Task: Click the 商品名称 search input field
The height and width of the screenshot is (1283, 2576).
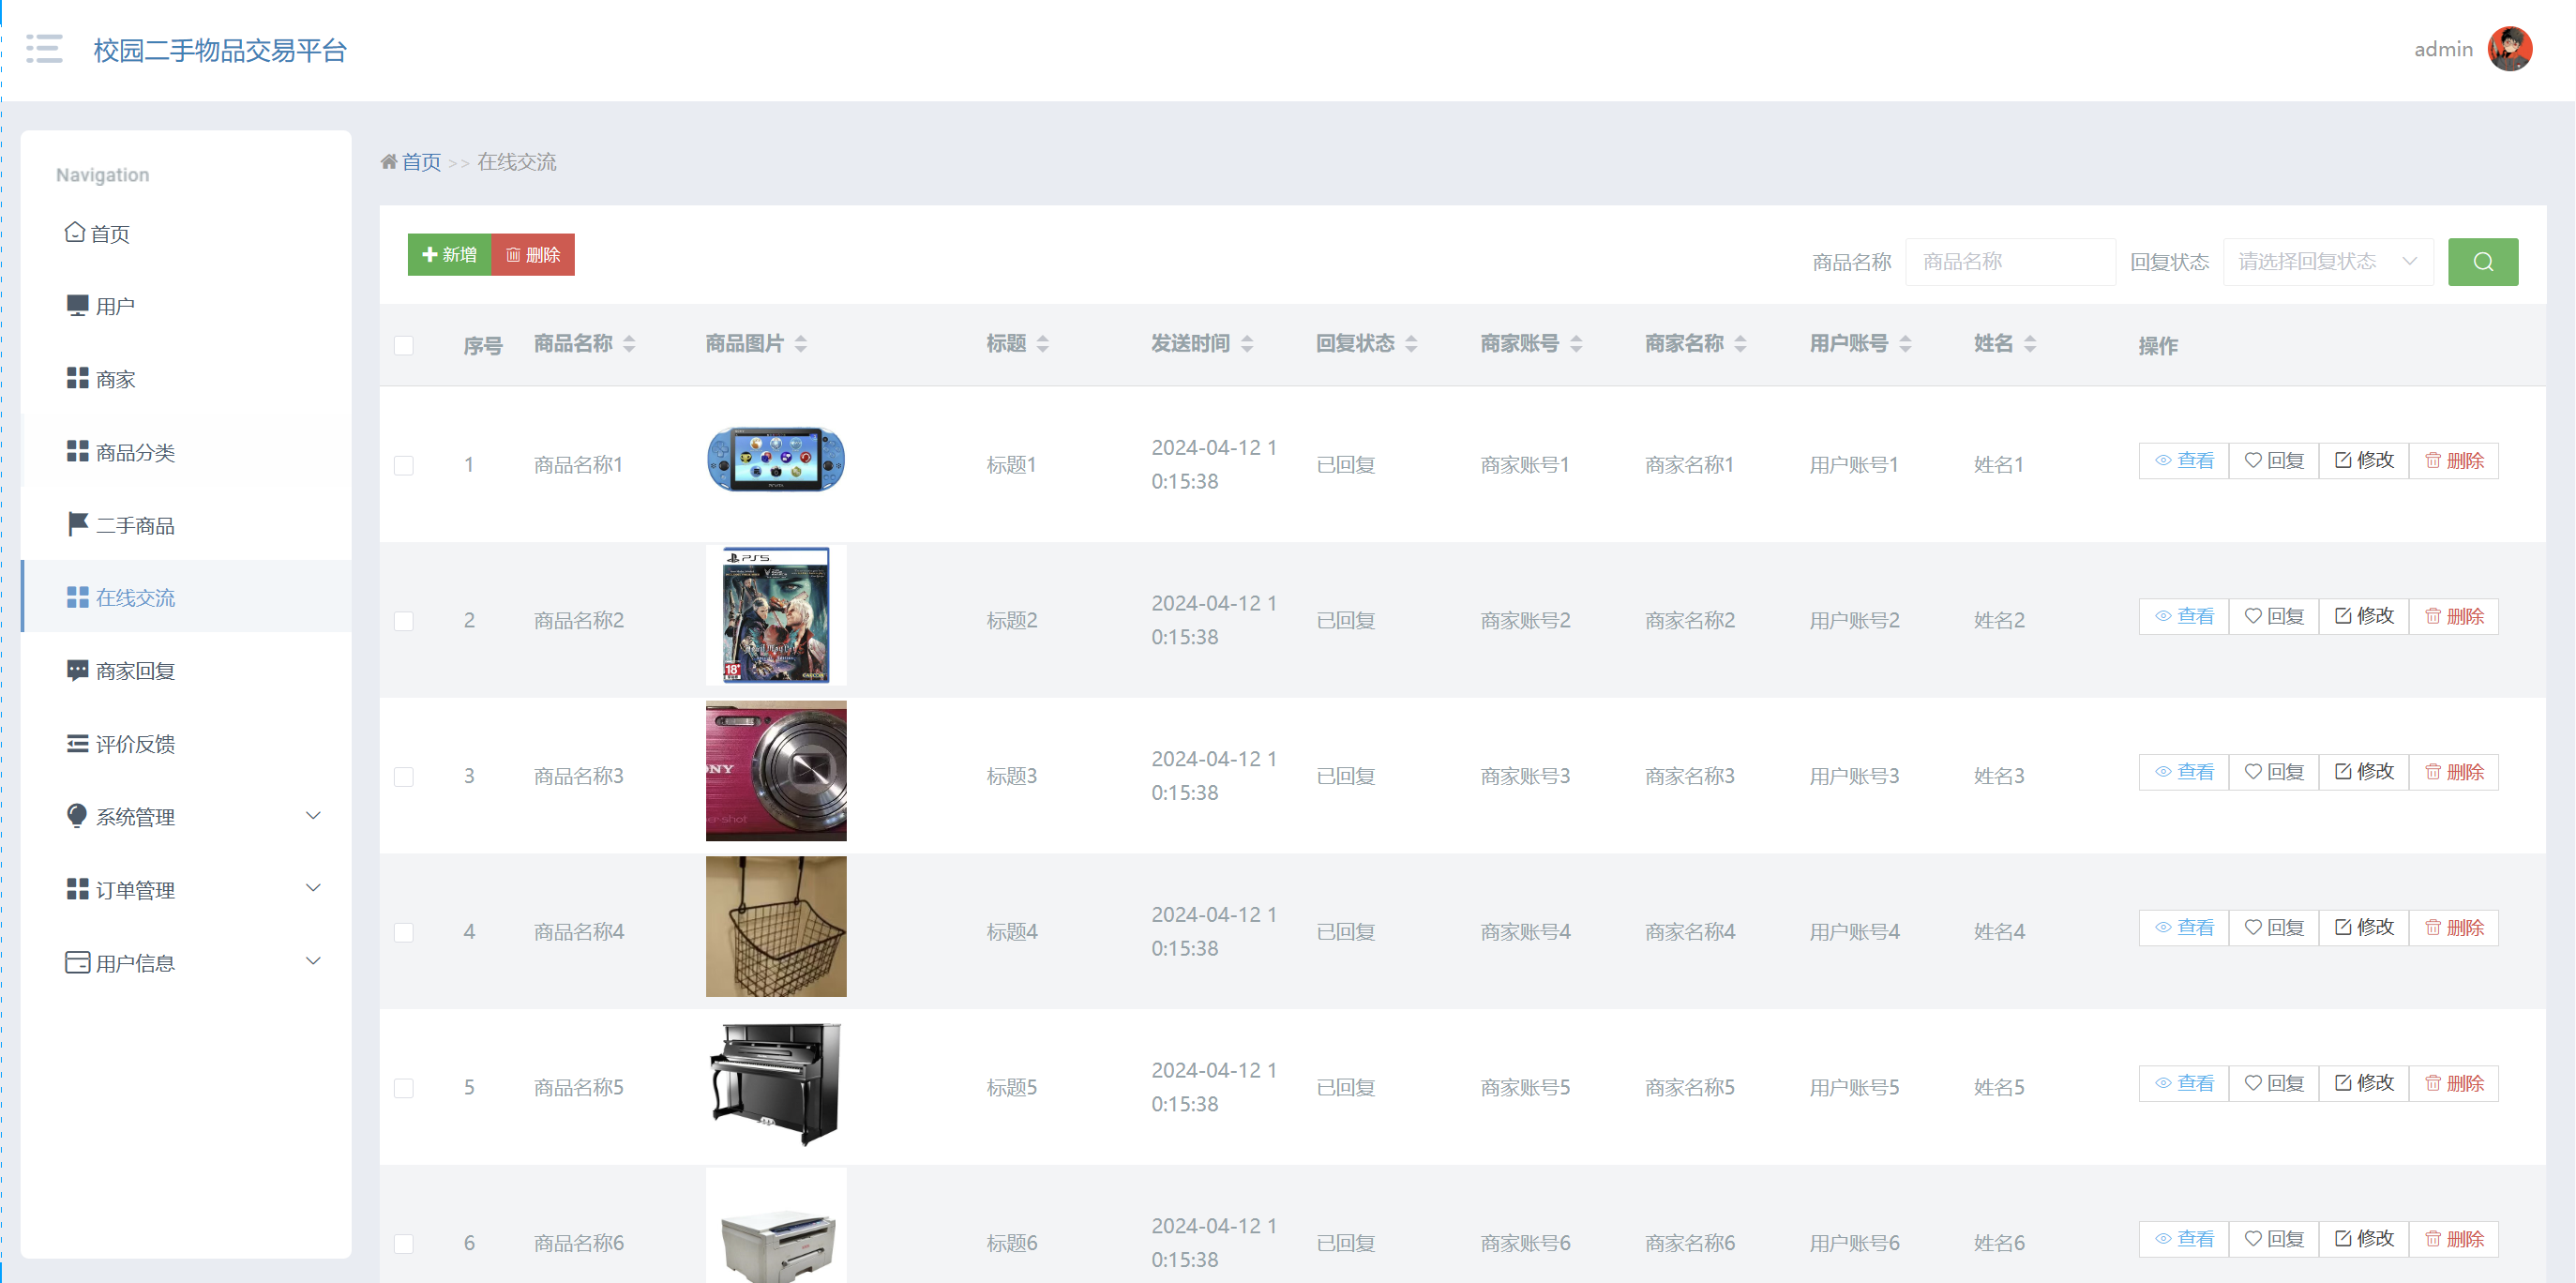Action: [2009, 262]
